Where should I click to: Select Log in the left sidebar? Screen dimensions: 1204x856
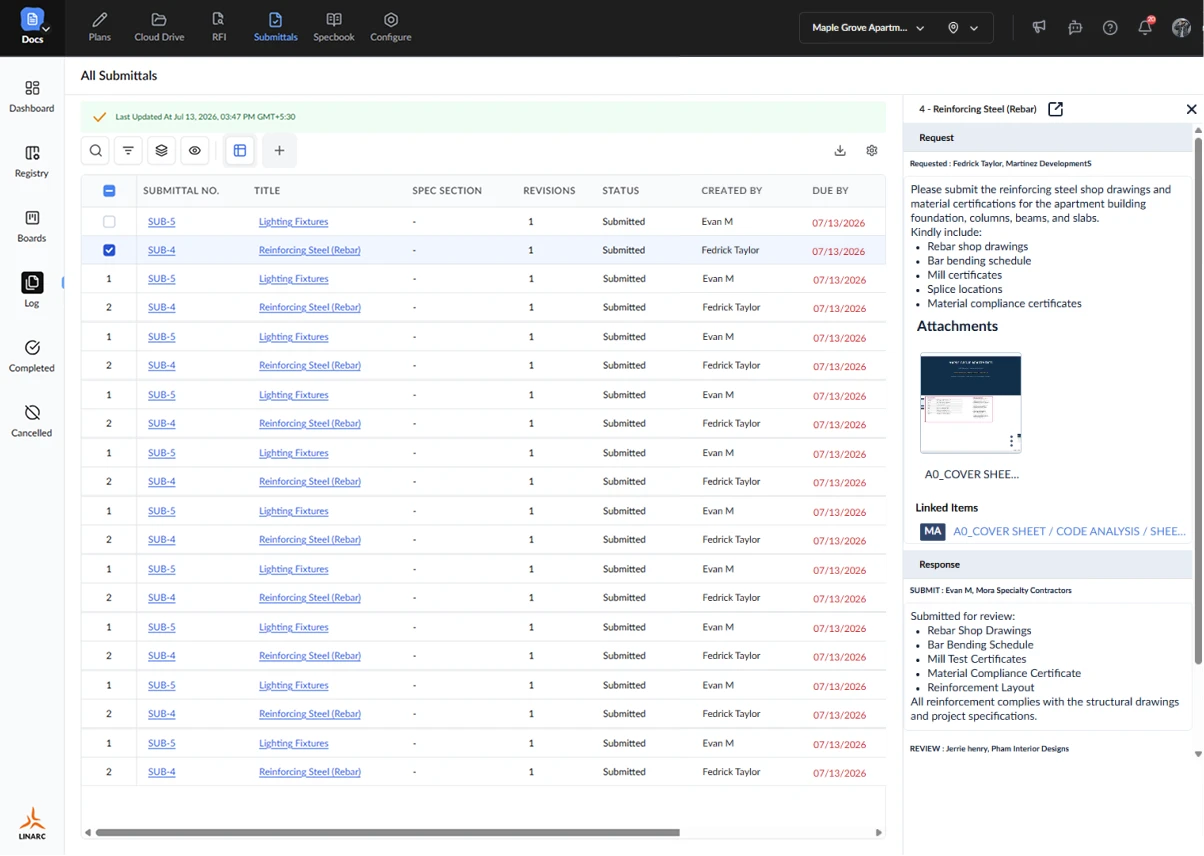32,290
